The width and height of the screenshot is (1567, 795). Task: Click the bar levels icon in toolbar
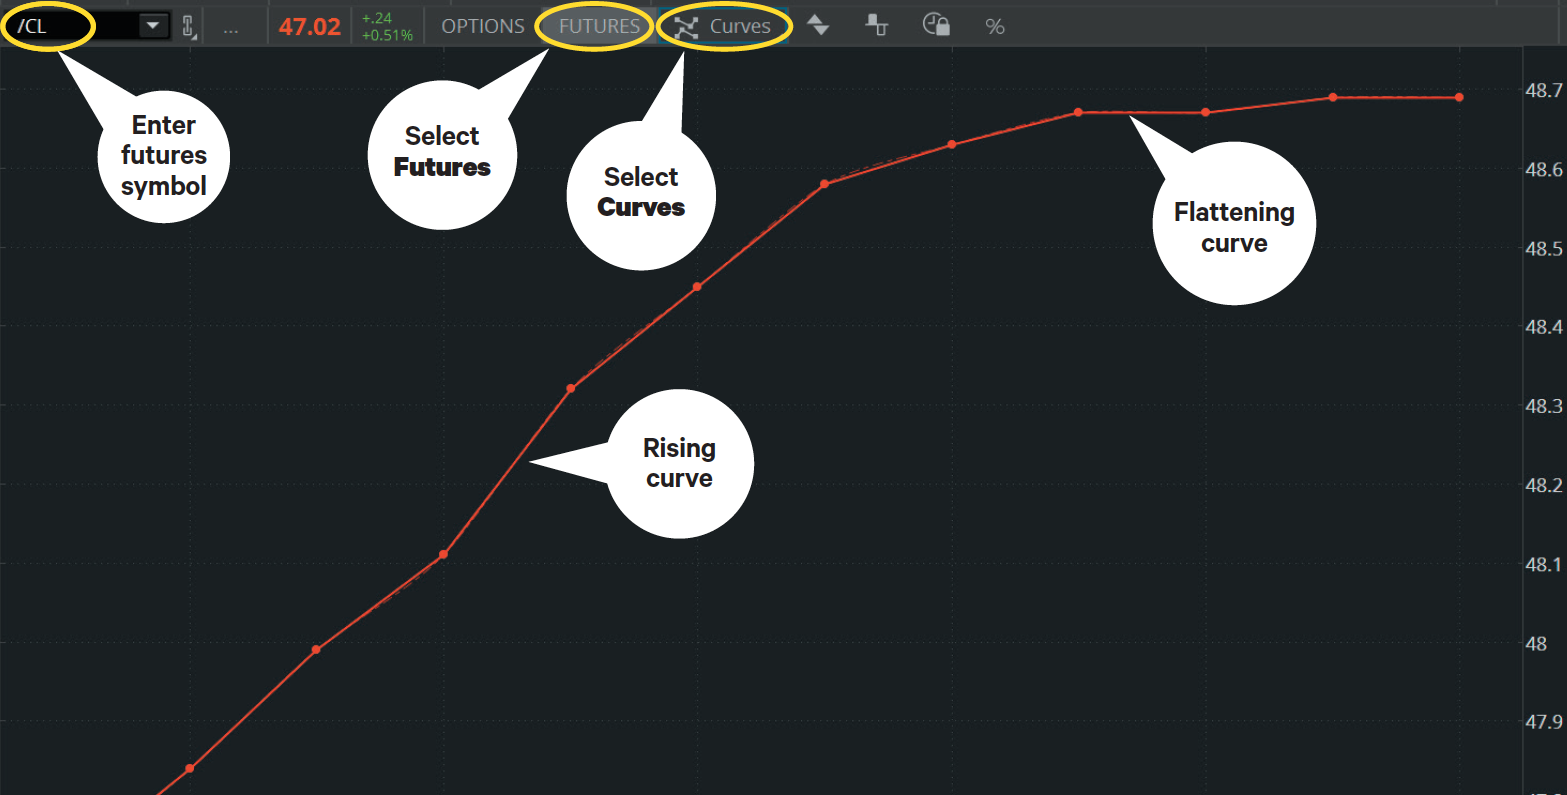pos(877,27)
